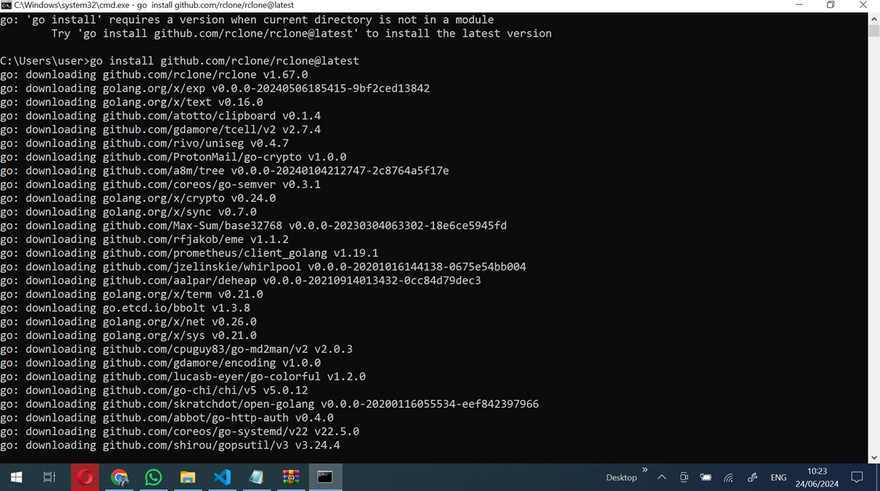Switch to Visual Studio Code
880x491 pixels.
[x=221, y=477]
